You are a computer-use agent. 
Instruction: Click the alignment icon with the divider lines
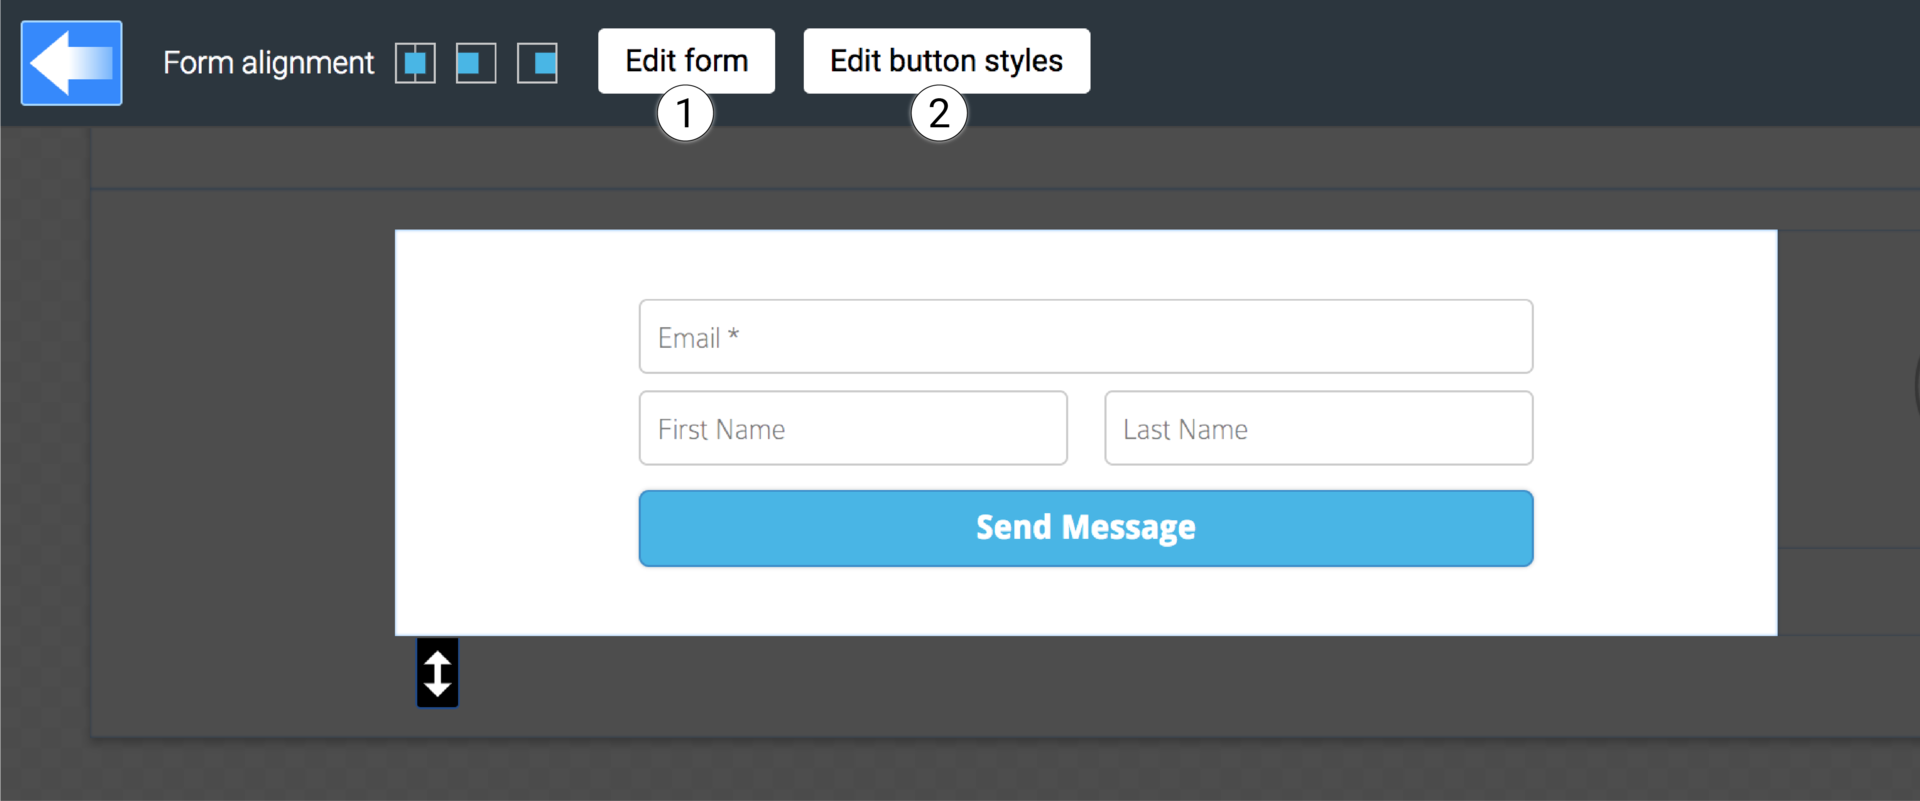(415, 62)
